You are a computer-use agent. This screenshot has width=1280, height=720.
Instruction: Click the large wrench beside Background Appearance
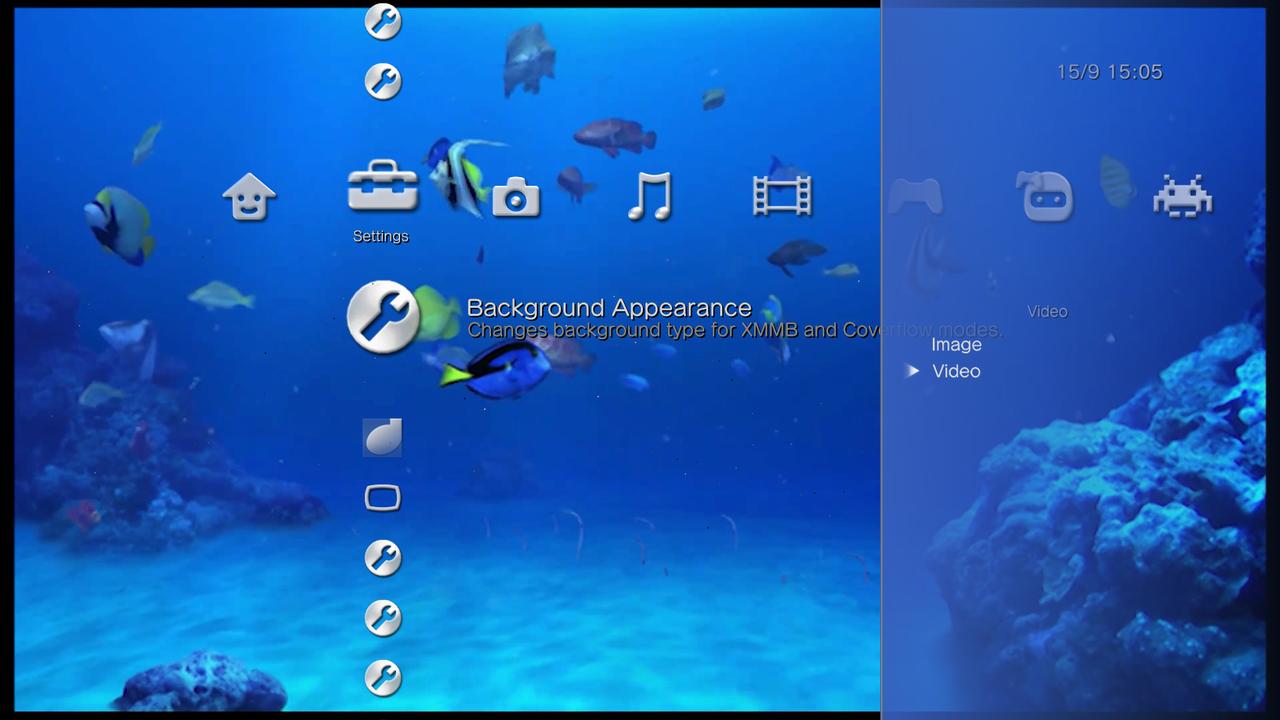[x=383, y=317]
